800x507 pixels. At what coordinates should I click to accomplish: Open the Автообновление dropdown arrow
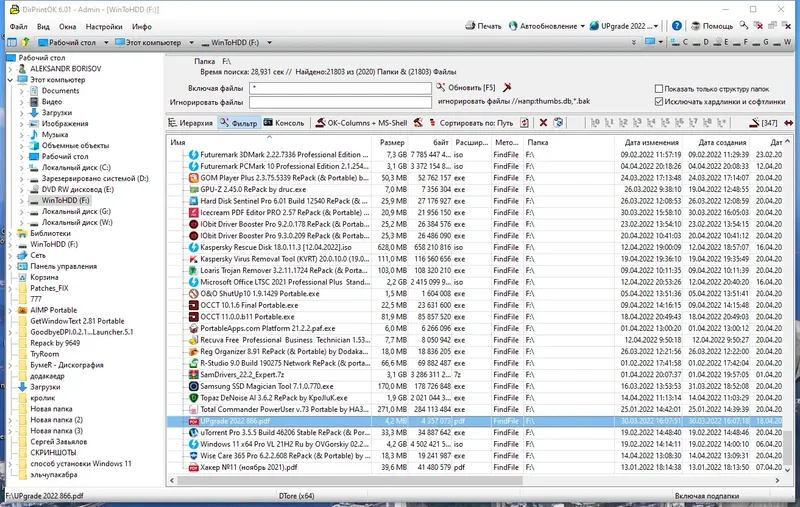point(583,26)
